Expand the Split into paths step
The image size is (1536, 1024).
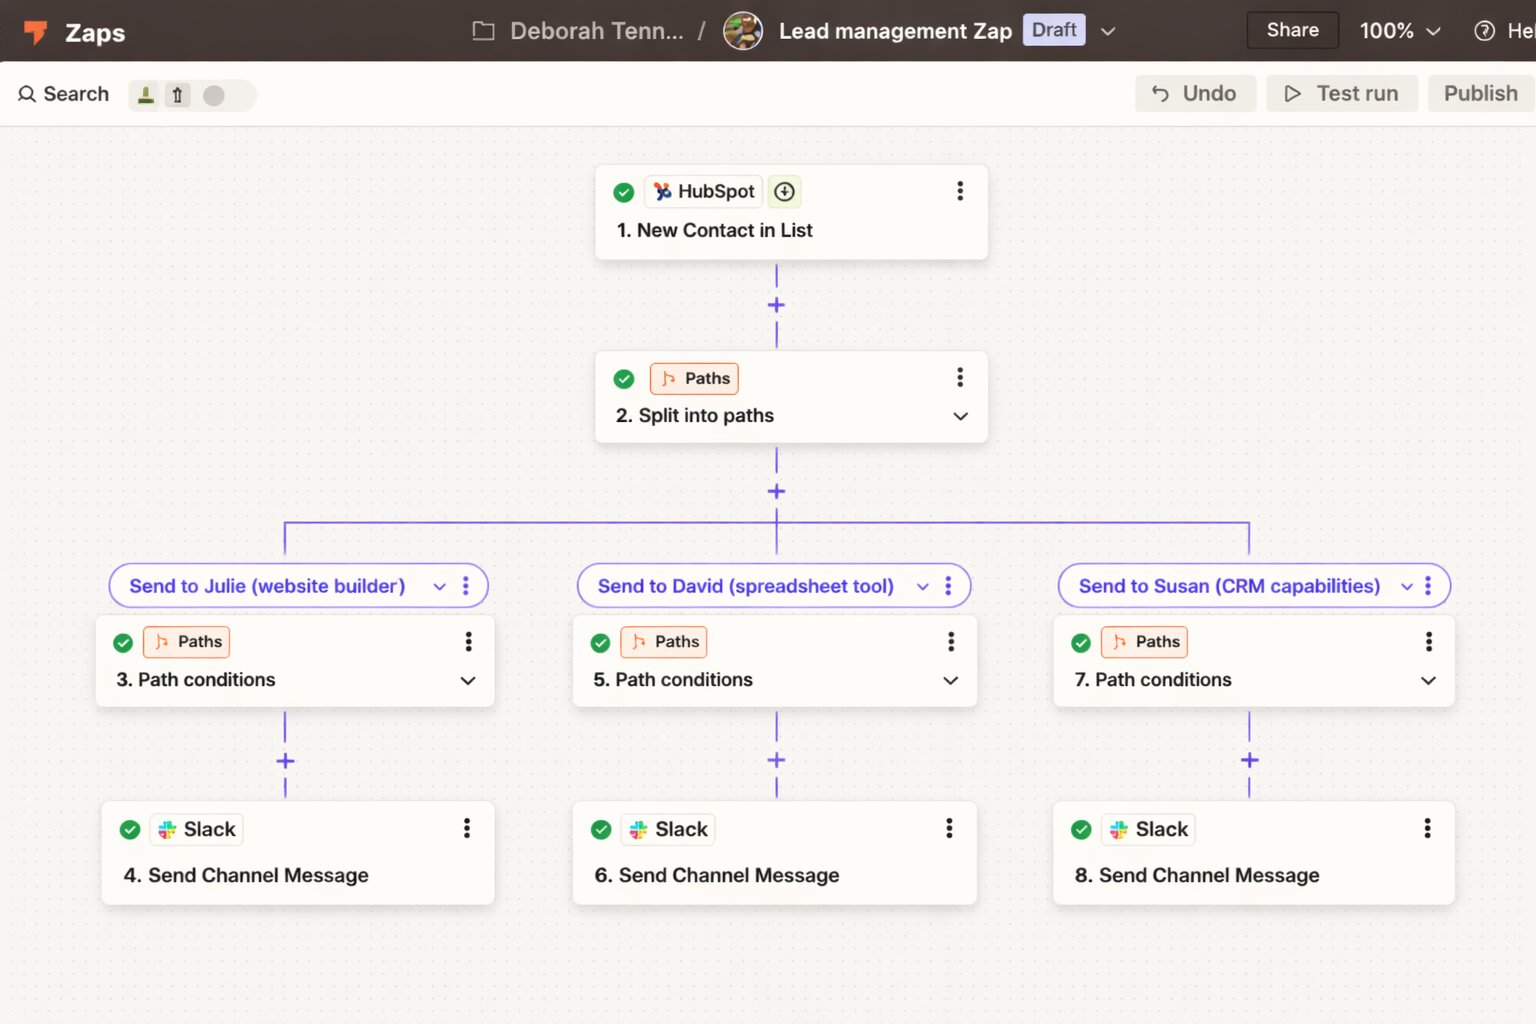click(x=960, y=416)
